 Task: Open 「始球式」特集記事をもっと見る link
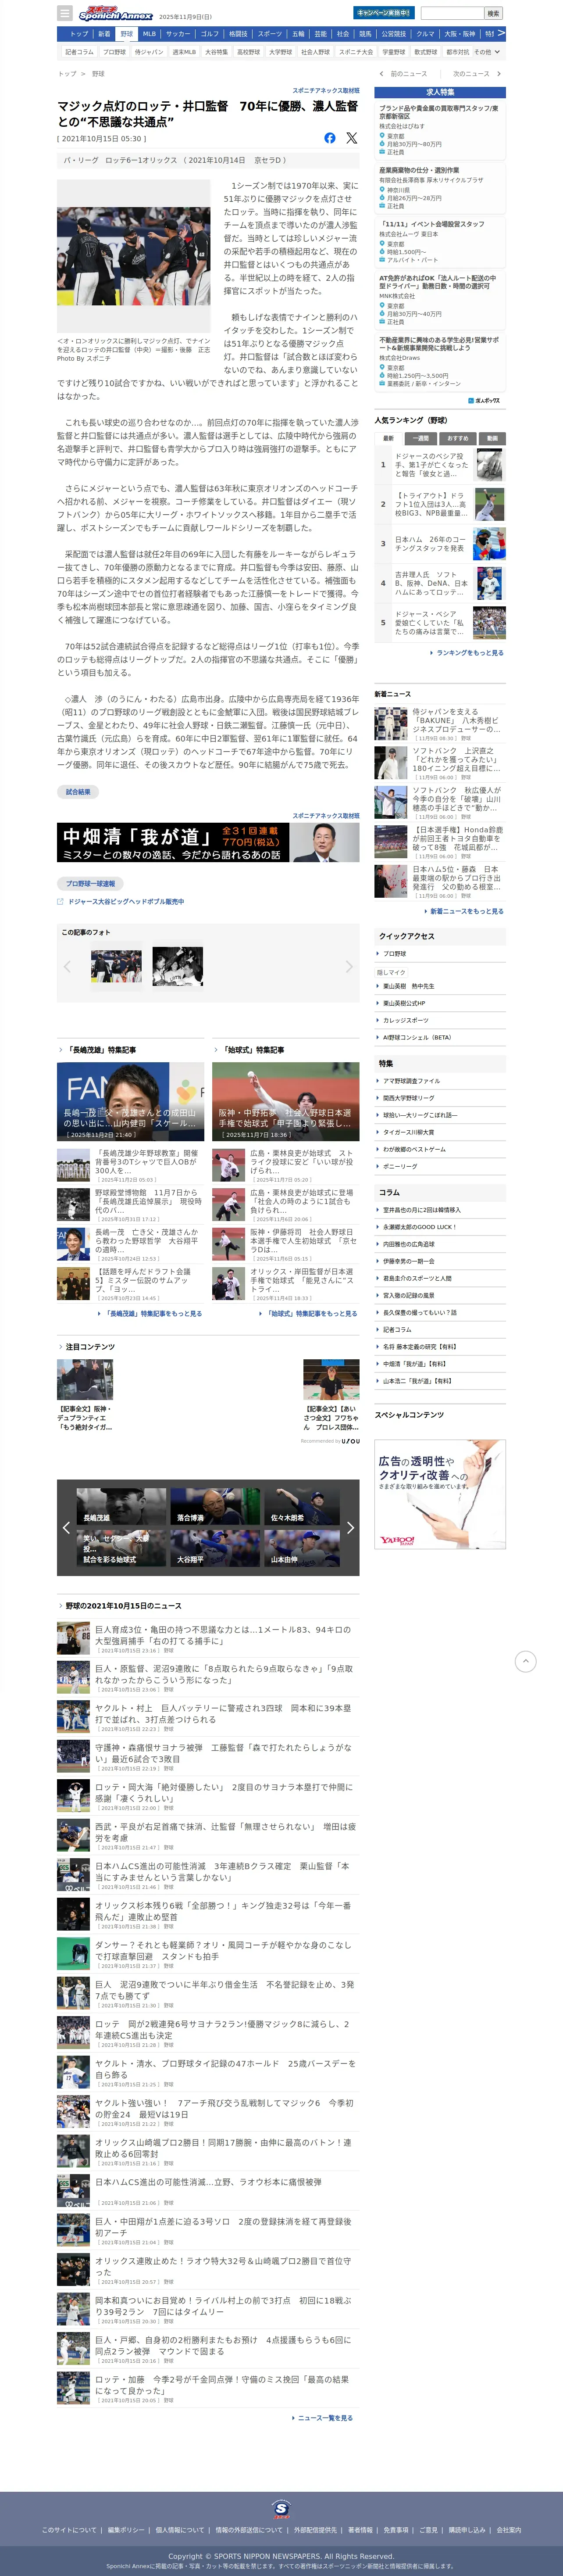310,1314
